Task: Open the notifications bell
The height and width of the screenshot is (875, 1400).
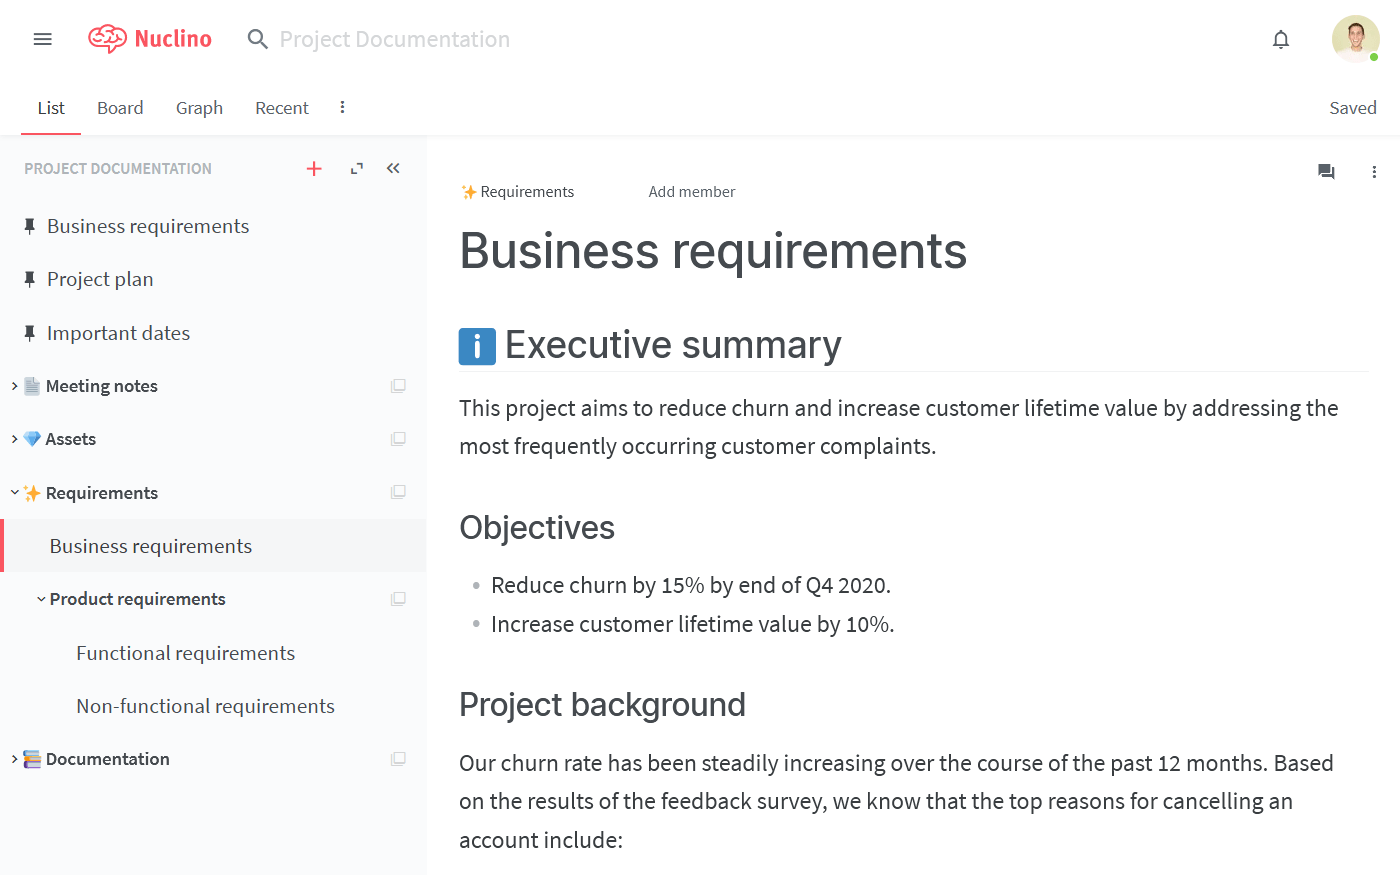Action: click(x=1281, y=38)
